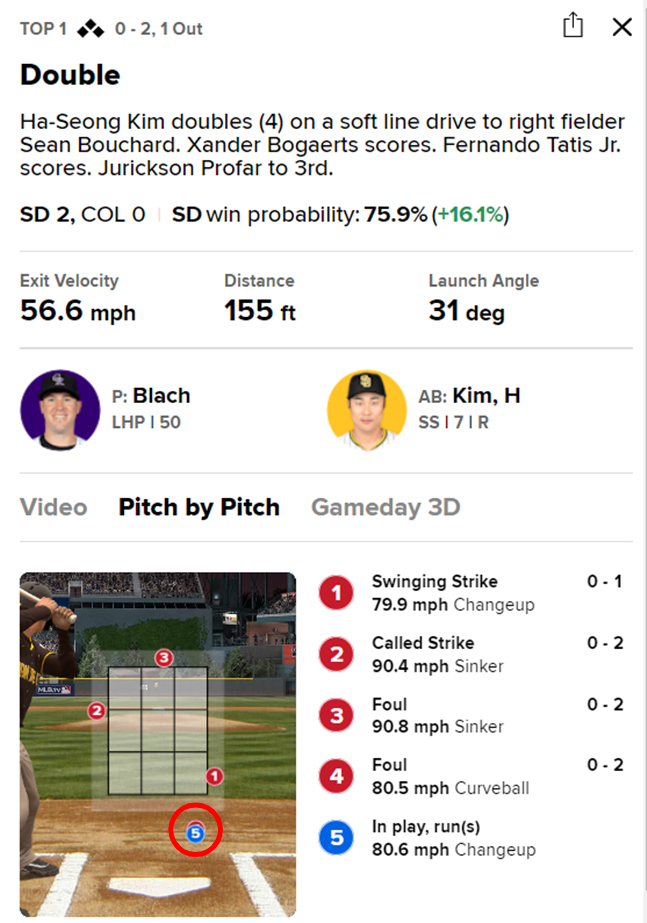Click batter Kim's headshot
Viewport: 647px width, 923px height.
point(367,411)
